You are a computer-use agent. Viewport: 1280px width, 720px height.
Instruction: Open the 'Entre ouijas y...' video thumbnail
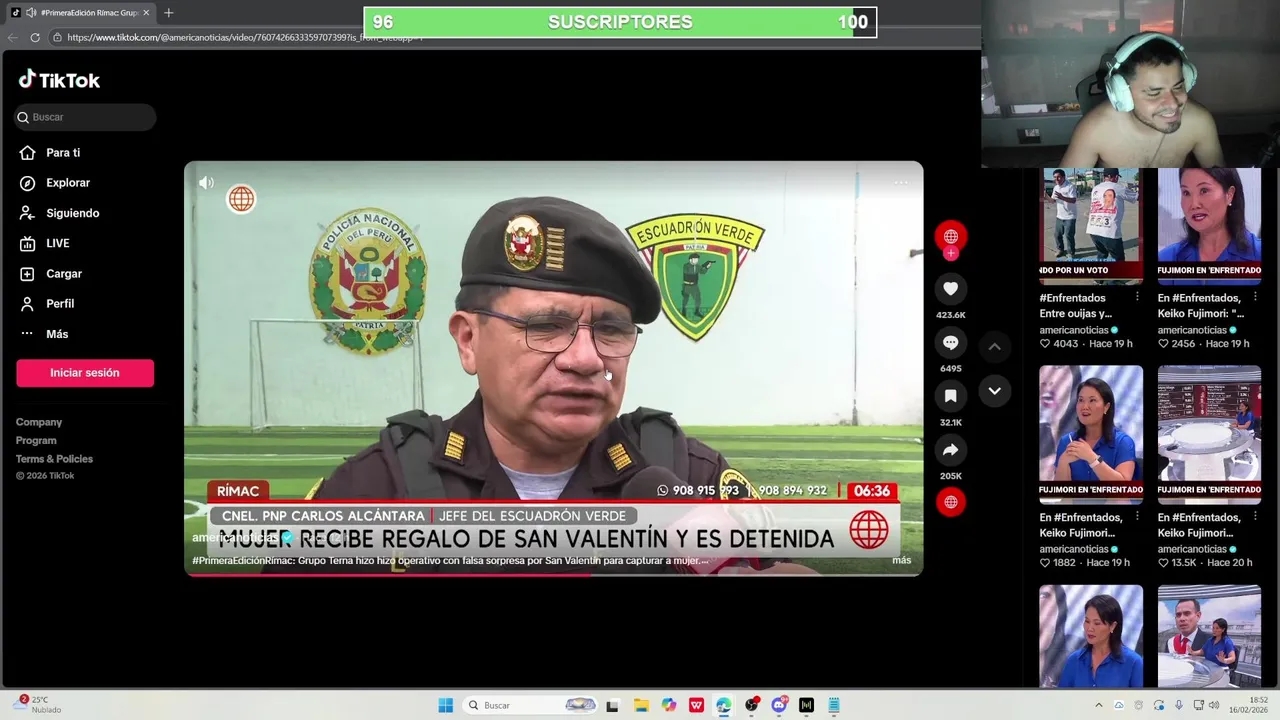pyautogui.click(x=1091, y=226)
